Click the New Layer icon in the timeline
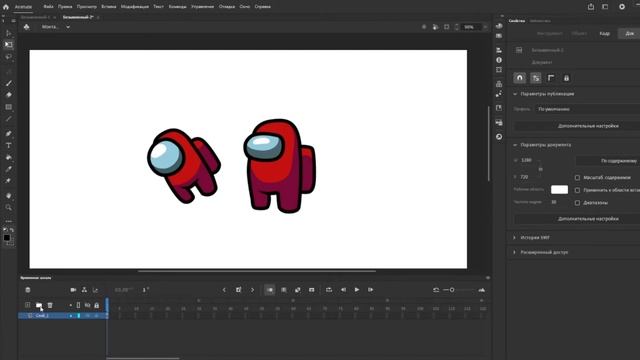640x360 pixels. [x=27, y=305]
